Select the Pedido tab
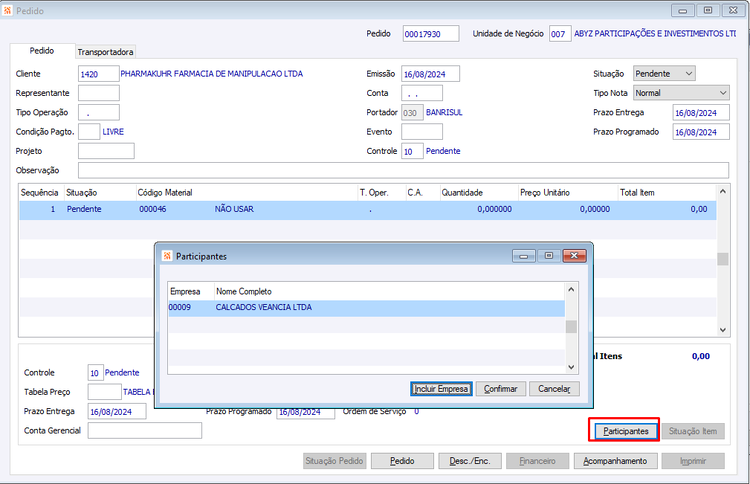The image size is (750, 484). pyautogui.click(x=42, y=51)
